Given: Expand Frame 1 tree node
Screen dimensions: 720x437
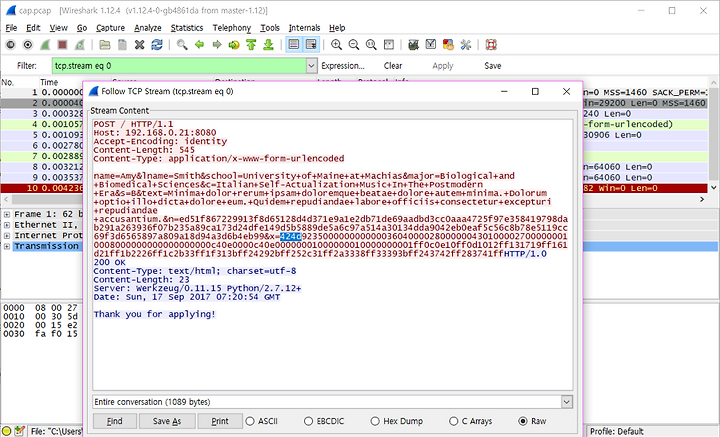Looking at the screenshot, I should pos(7,214).
